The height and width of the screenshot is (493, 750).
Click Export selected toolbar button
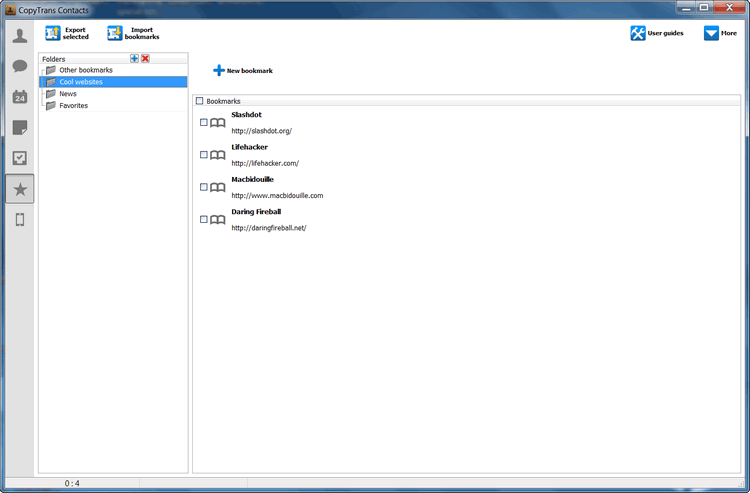tap(67, 33)
